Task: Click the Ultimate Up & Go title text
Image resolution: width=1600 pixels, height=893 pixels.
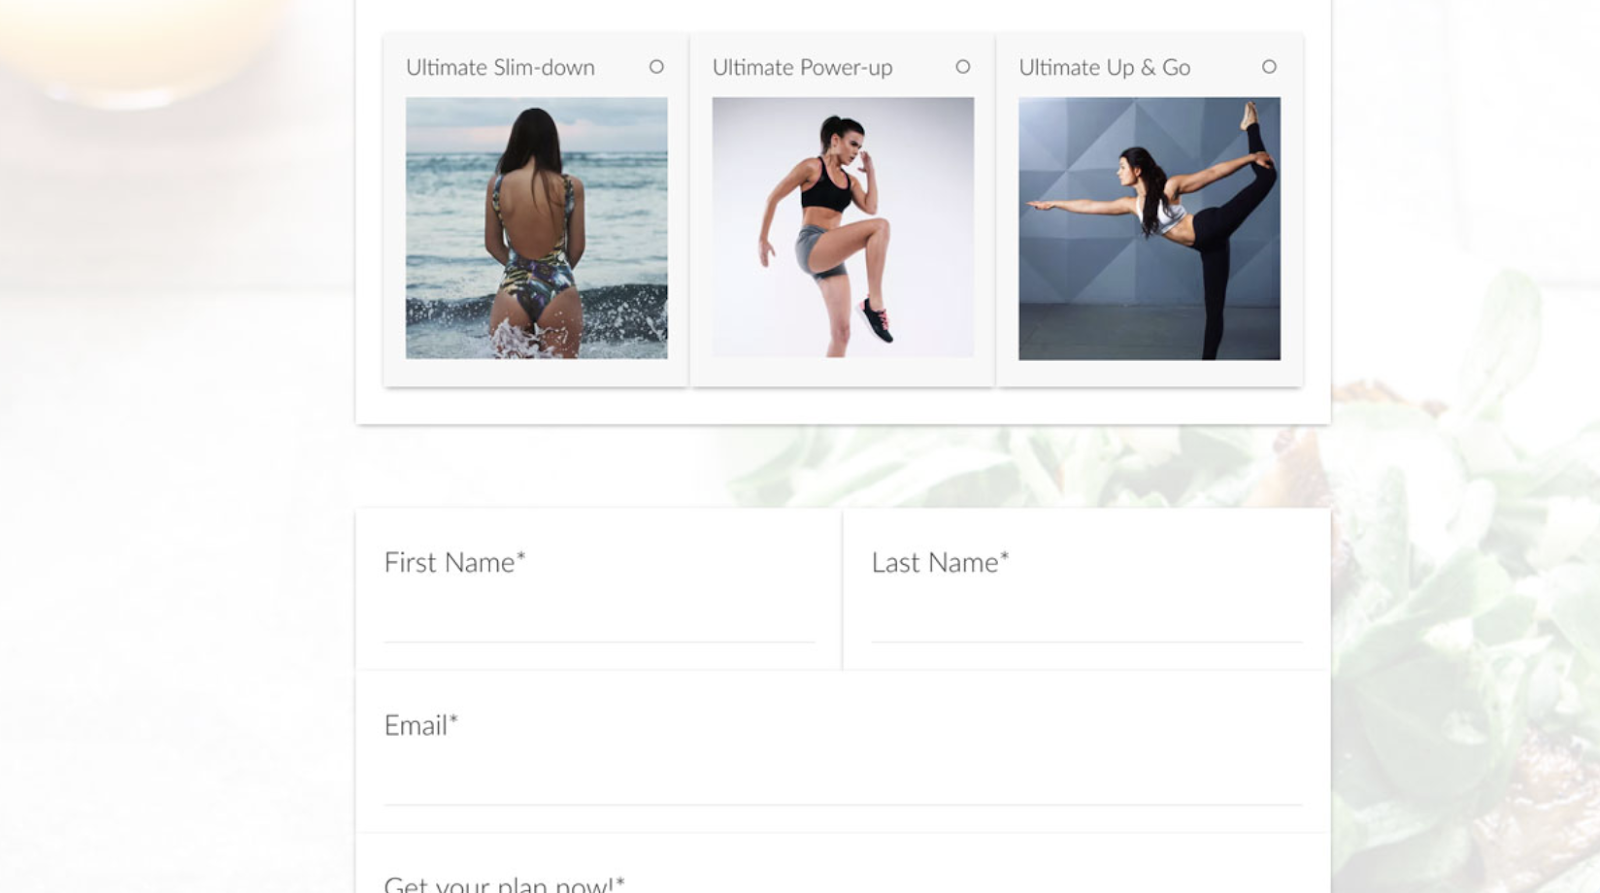Action: click(1104, 67)
